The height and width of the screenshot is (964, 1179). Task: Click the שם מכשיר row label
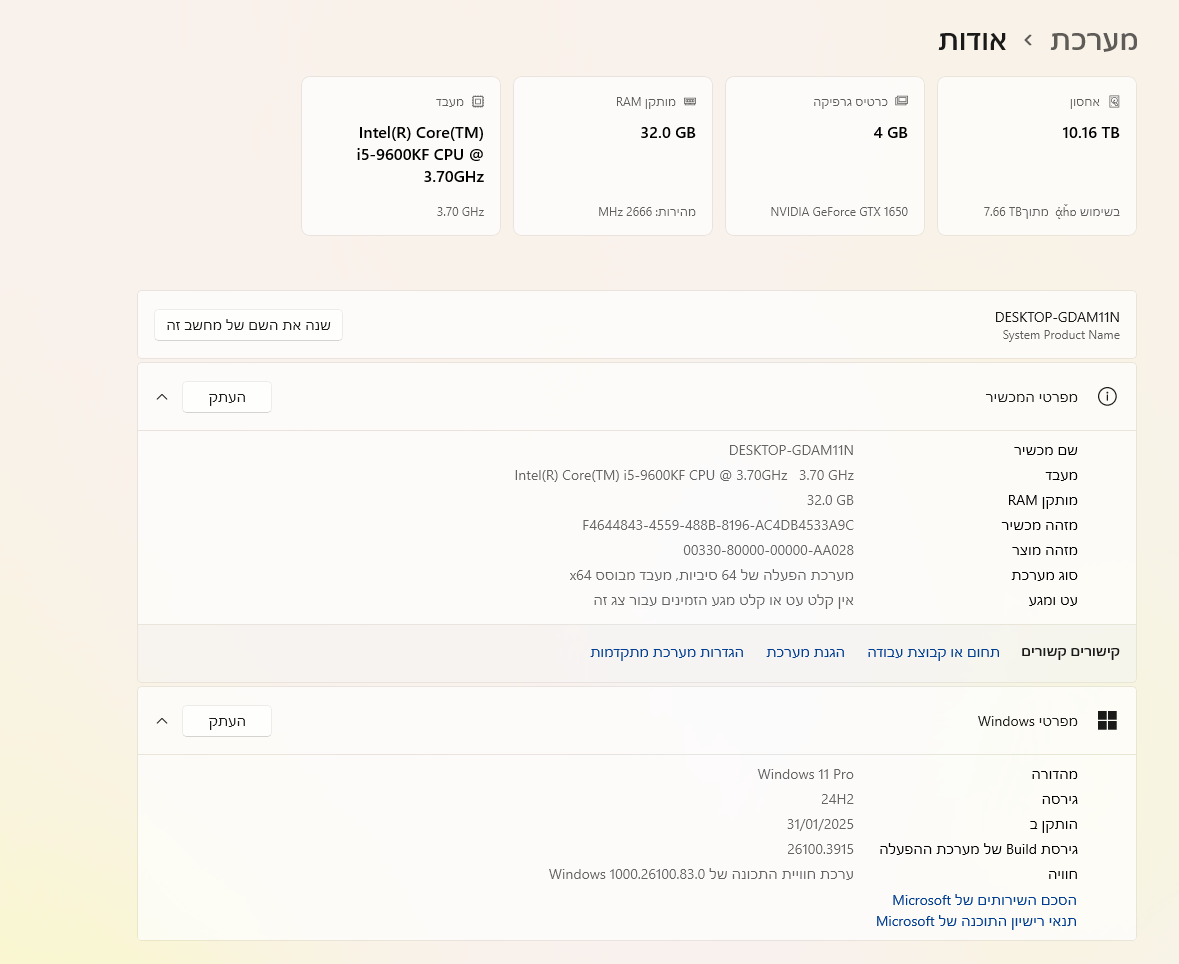point(1045,450)
